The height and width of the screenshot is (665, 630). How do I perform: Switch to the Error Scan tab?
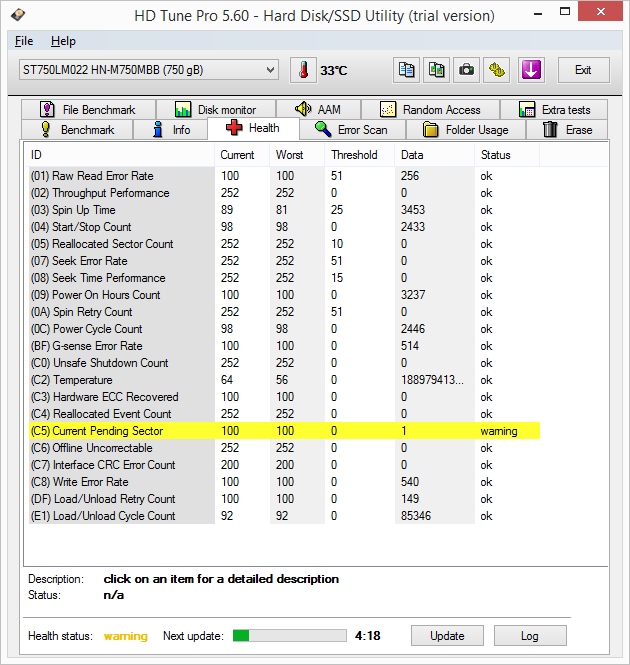tap(353, 130)
